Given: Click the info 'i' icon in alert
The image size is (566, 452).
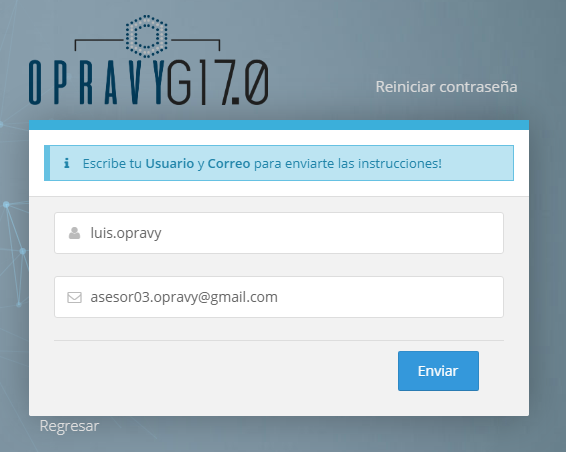Looking at the screenshot, I should (66, 163).
